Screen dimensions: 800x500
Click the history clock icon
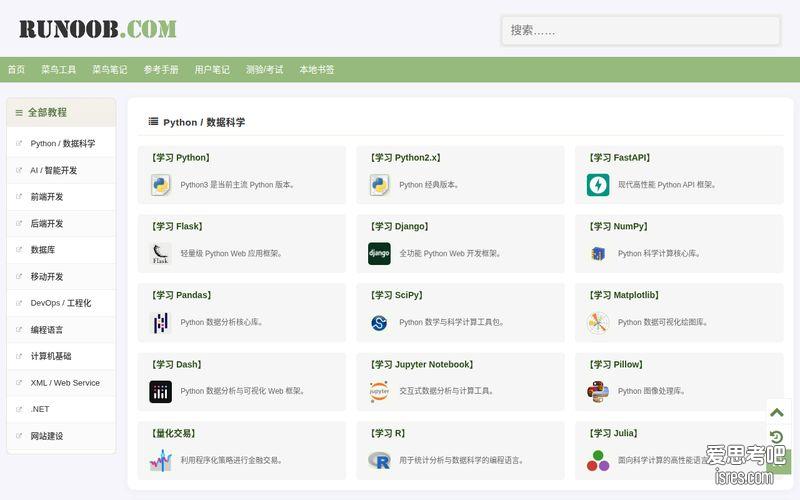777,437
